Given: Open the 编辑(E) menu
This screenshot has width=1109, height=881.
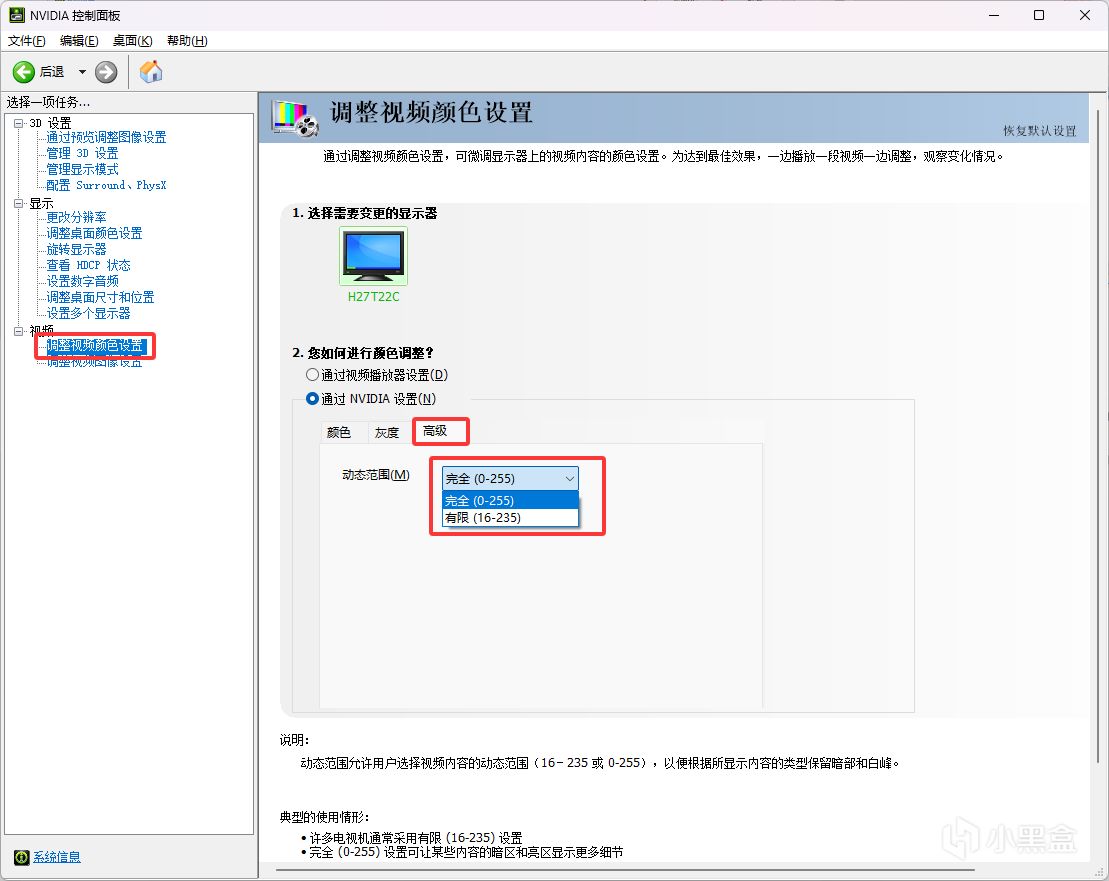Looking at the screenshot, I should pyautogui.click(x=79, y=41).
